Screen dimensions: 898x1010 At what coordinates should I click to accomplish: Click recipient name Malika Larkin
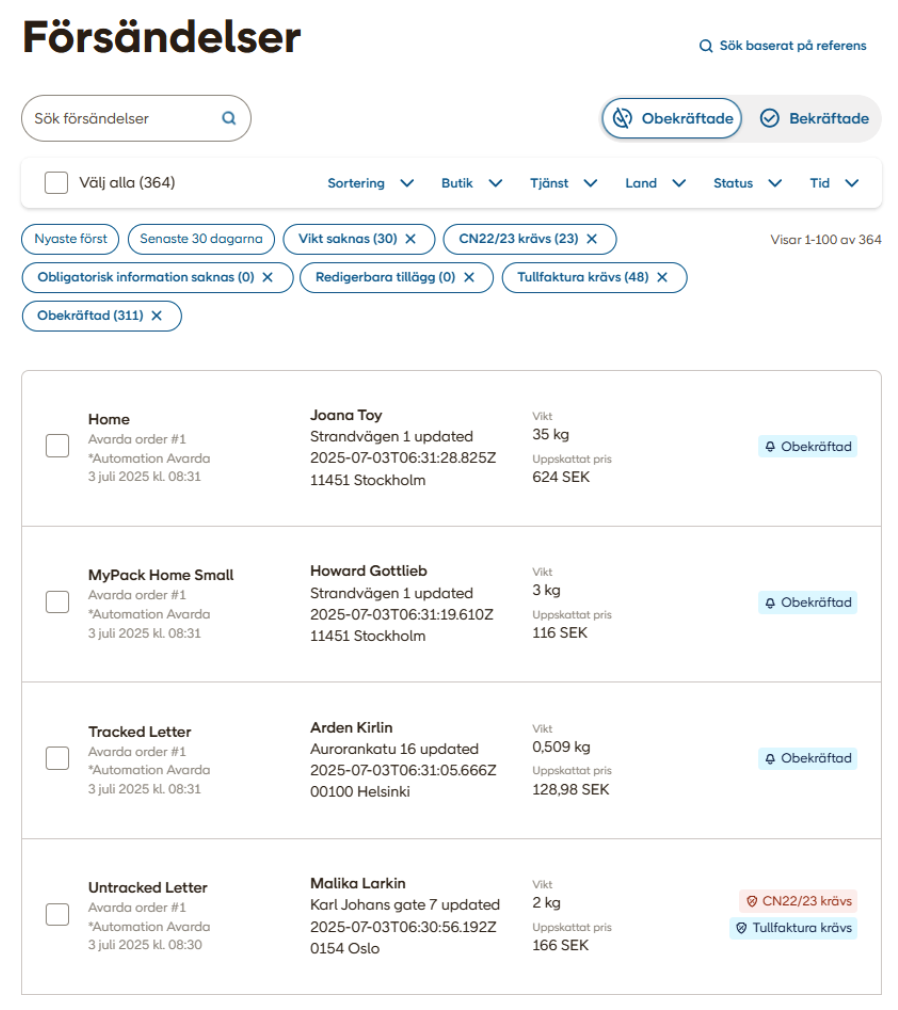pyautogui.click(x=358, y=884)
